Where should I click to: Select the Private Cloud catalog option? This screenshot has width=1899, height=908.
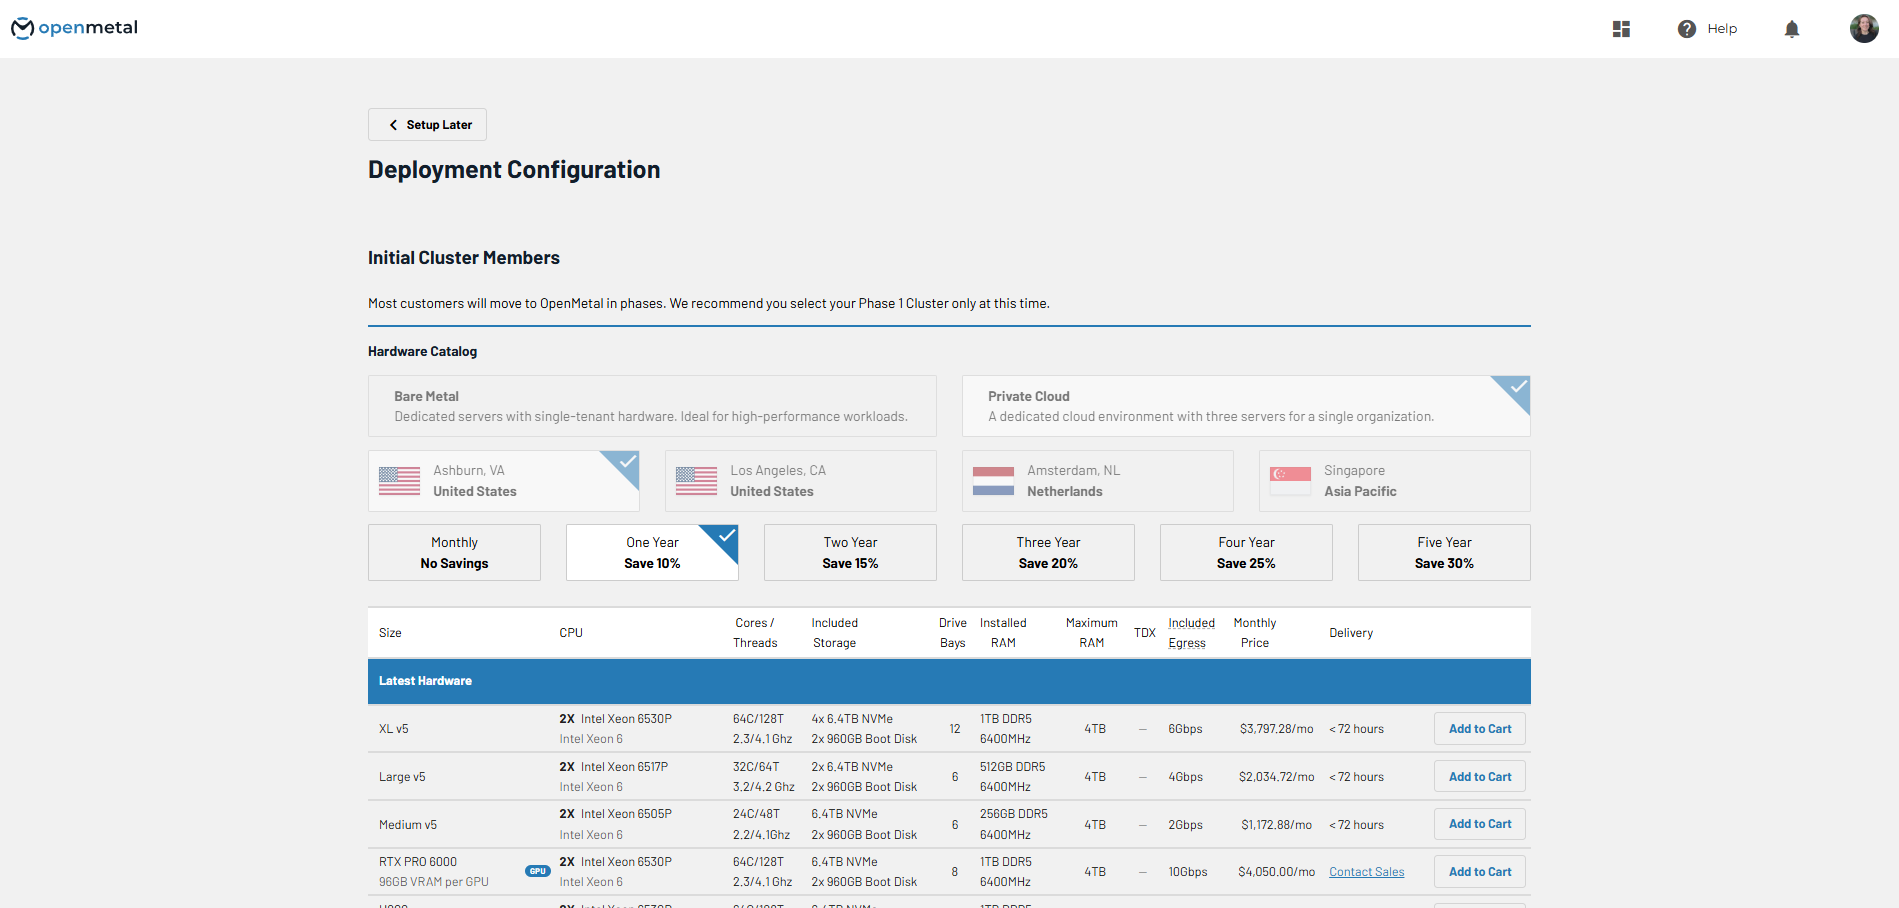click(1246, 406)
